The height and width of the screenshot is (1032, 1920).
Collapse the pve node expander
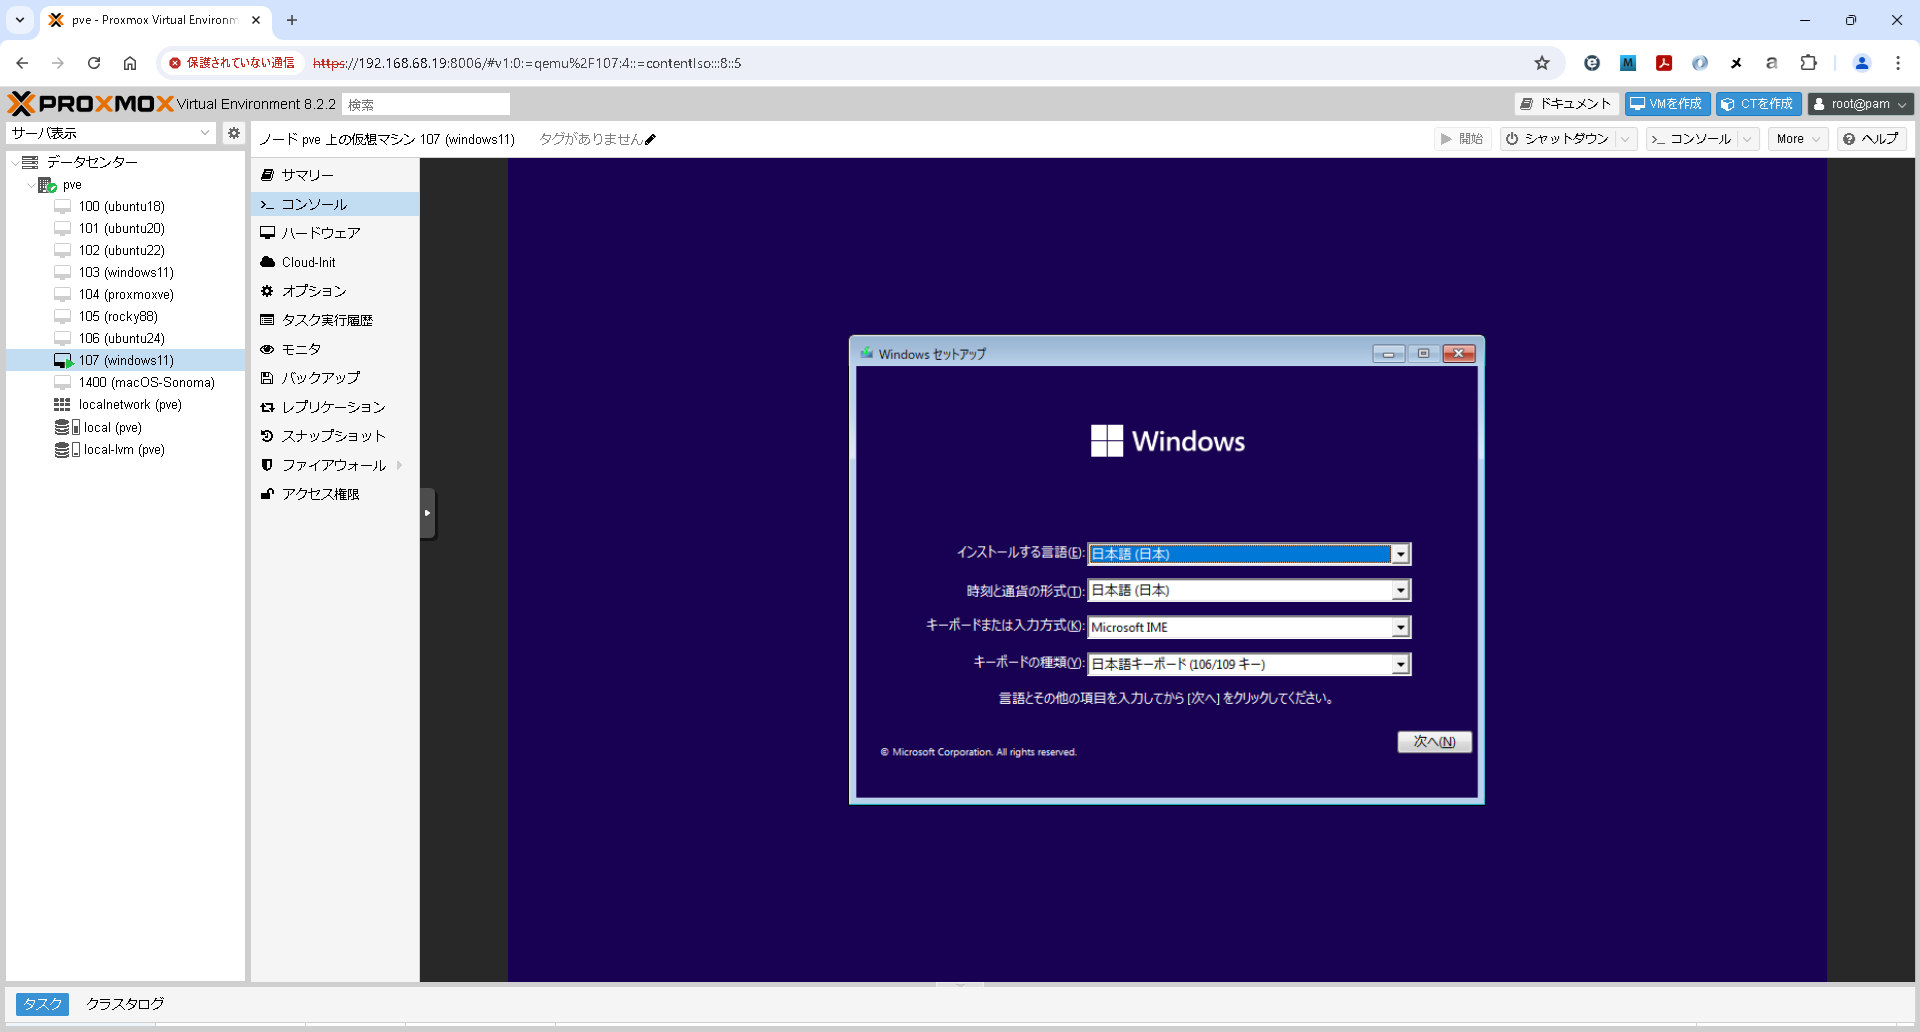(30, 185)
